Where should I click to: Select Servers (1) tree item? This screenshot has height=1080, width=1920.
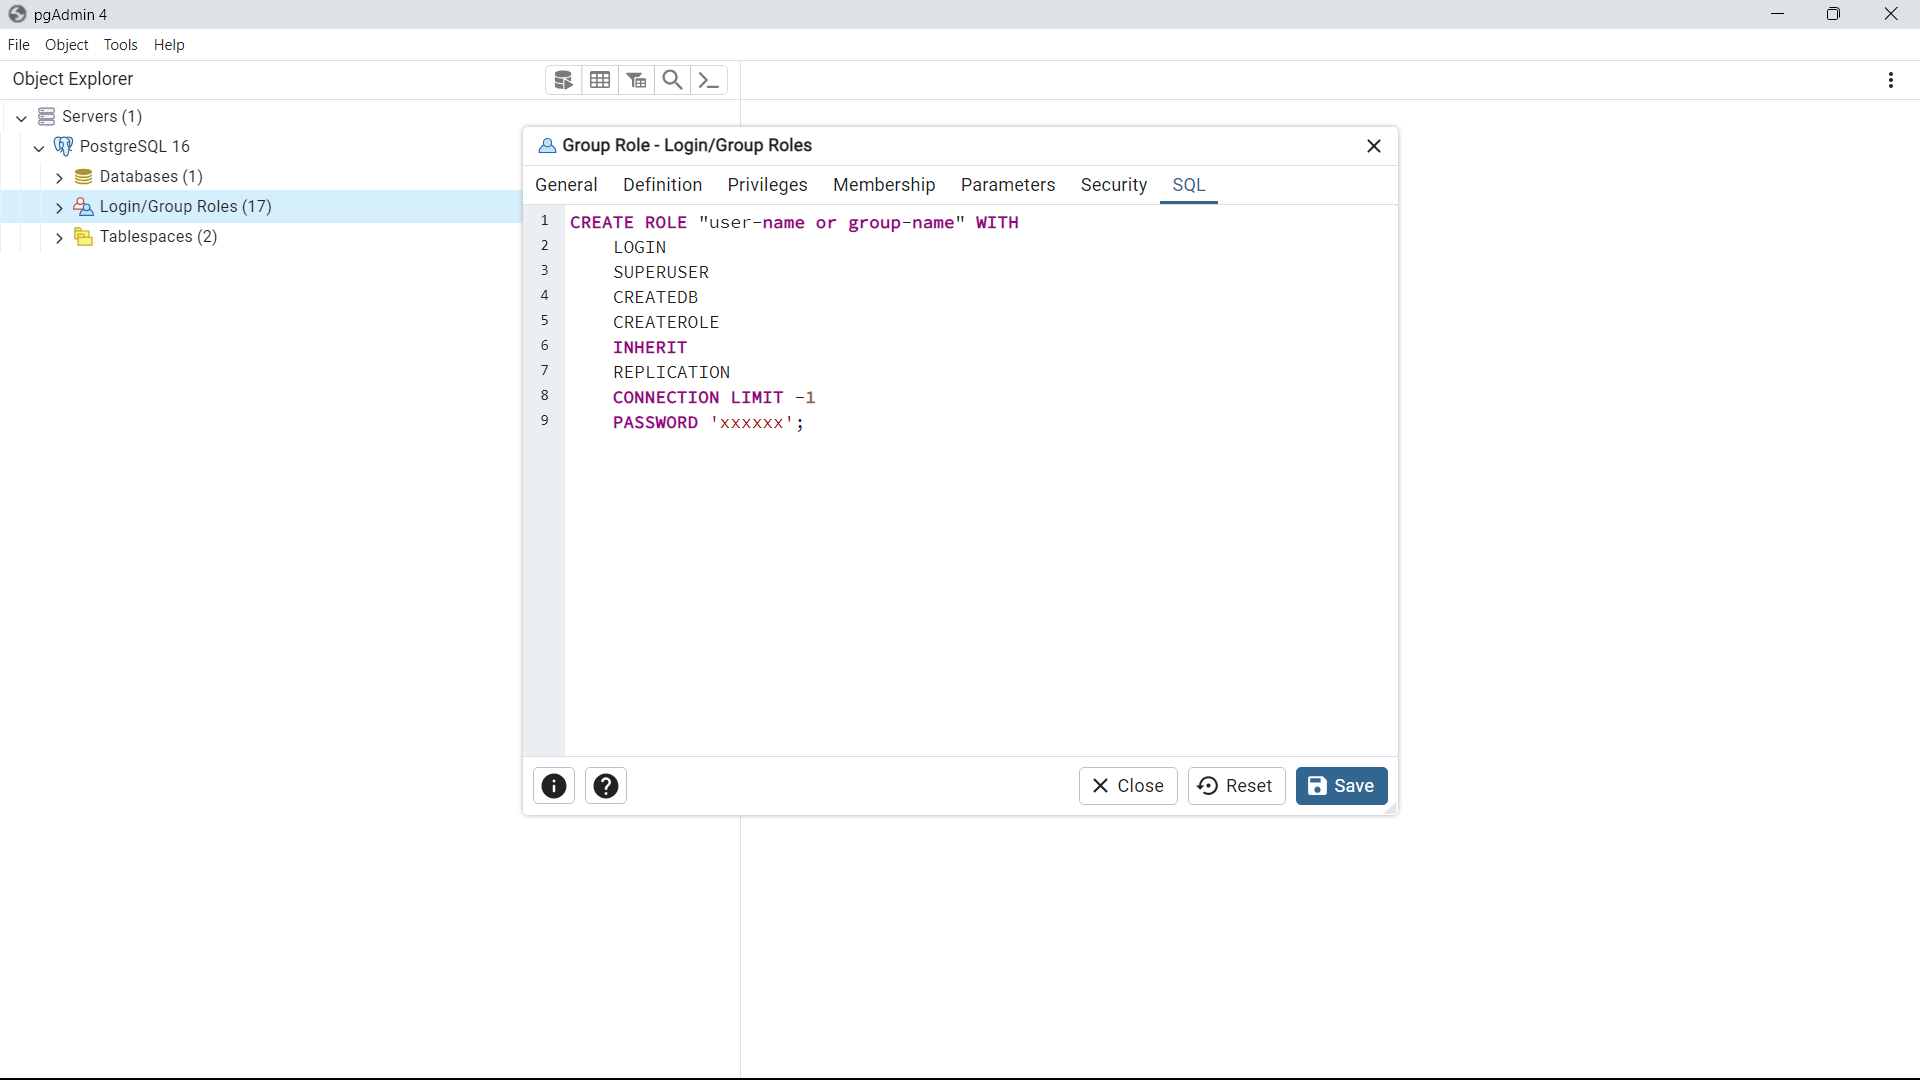[102, 117]
